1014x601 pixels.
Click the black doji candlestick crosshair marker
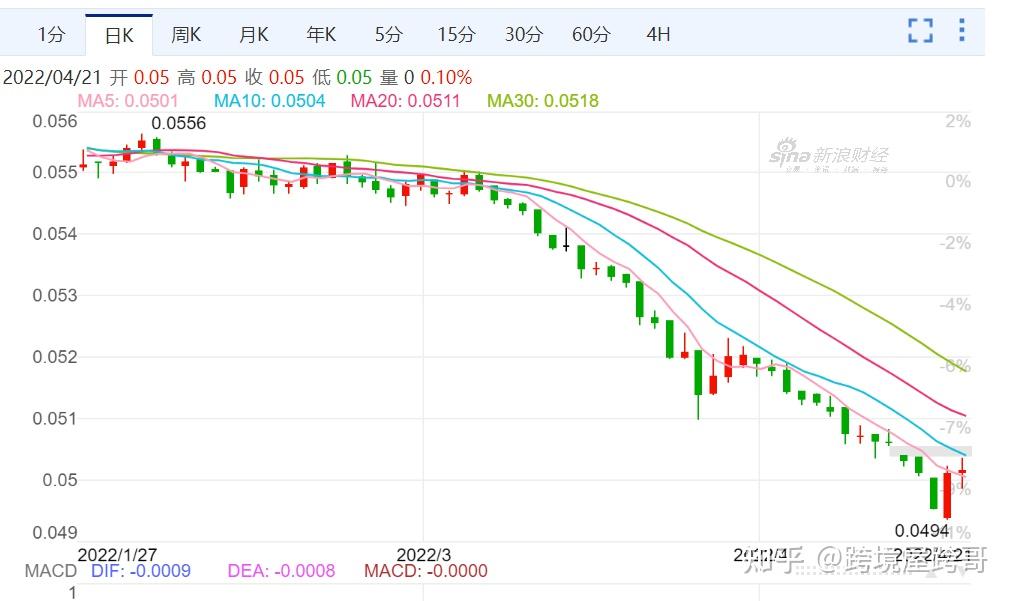(566, 239)
